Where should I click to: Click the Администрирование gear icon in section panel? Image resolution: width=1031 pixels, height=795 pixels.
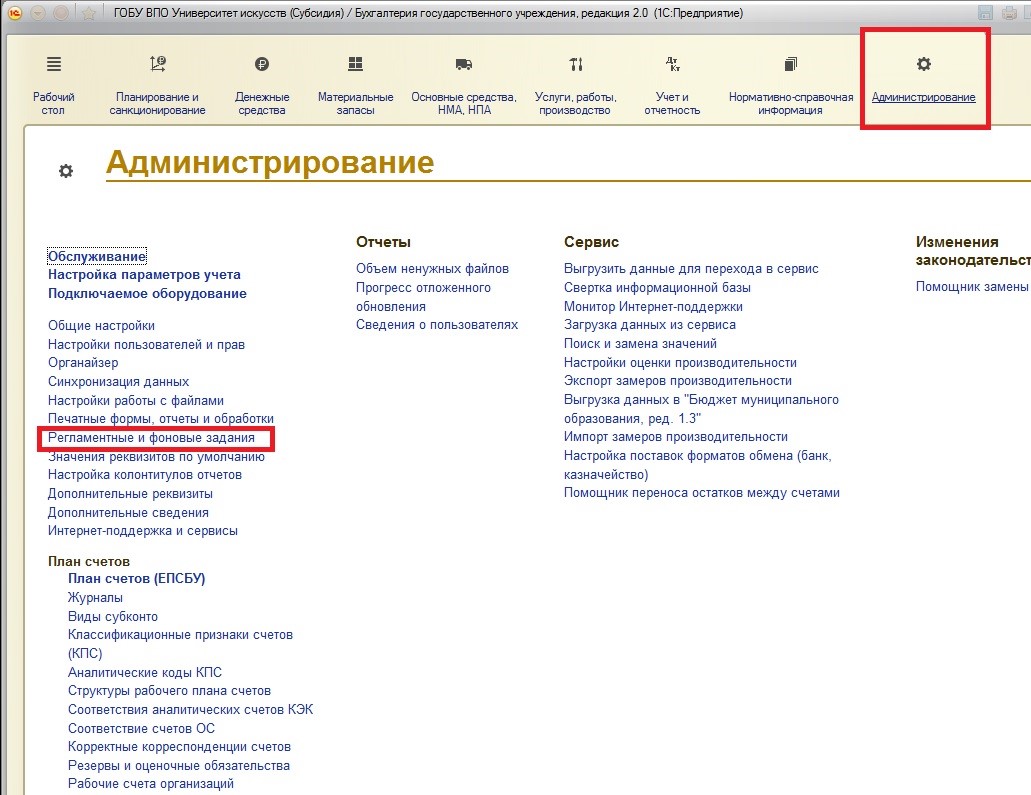[923, 65]
